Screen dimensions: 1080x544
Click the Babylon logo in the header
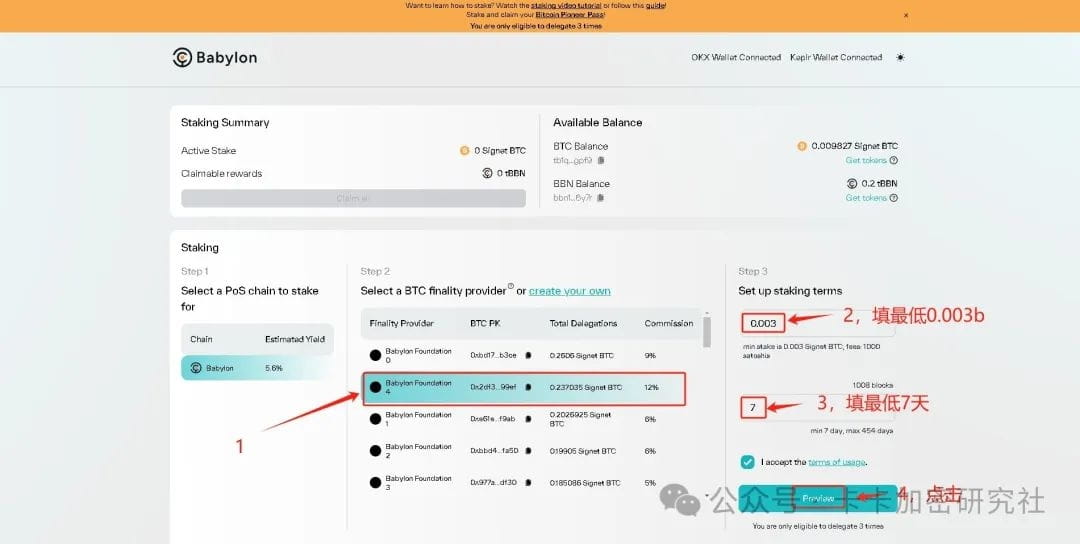coord(215,58)
